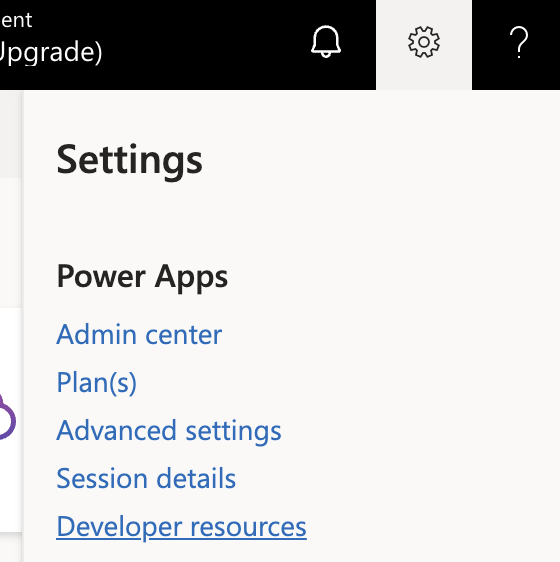View Session details

[146, 478]
